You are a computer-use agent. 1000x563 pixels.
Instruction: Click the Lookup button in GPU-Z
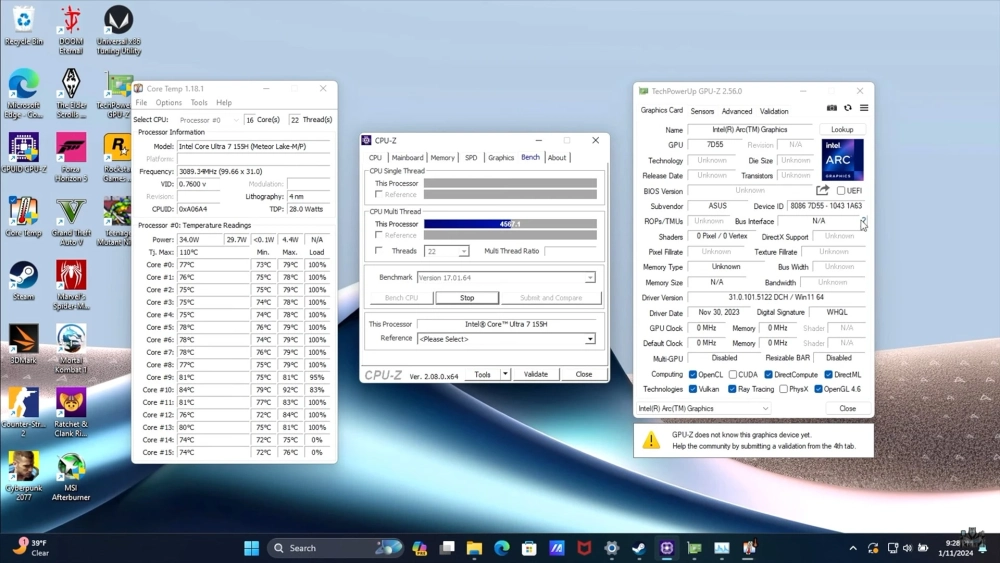coord(842,130)
